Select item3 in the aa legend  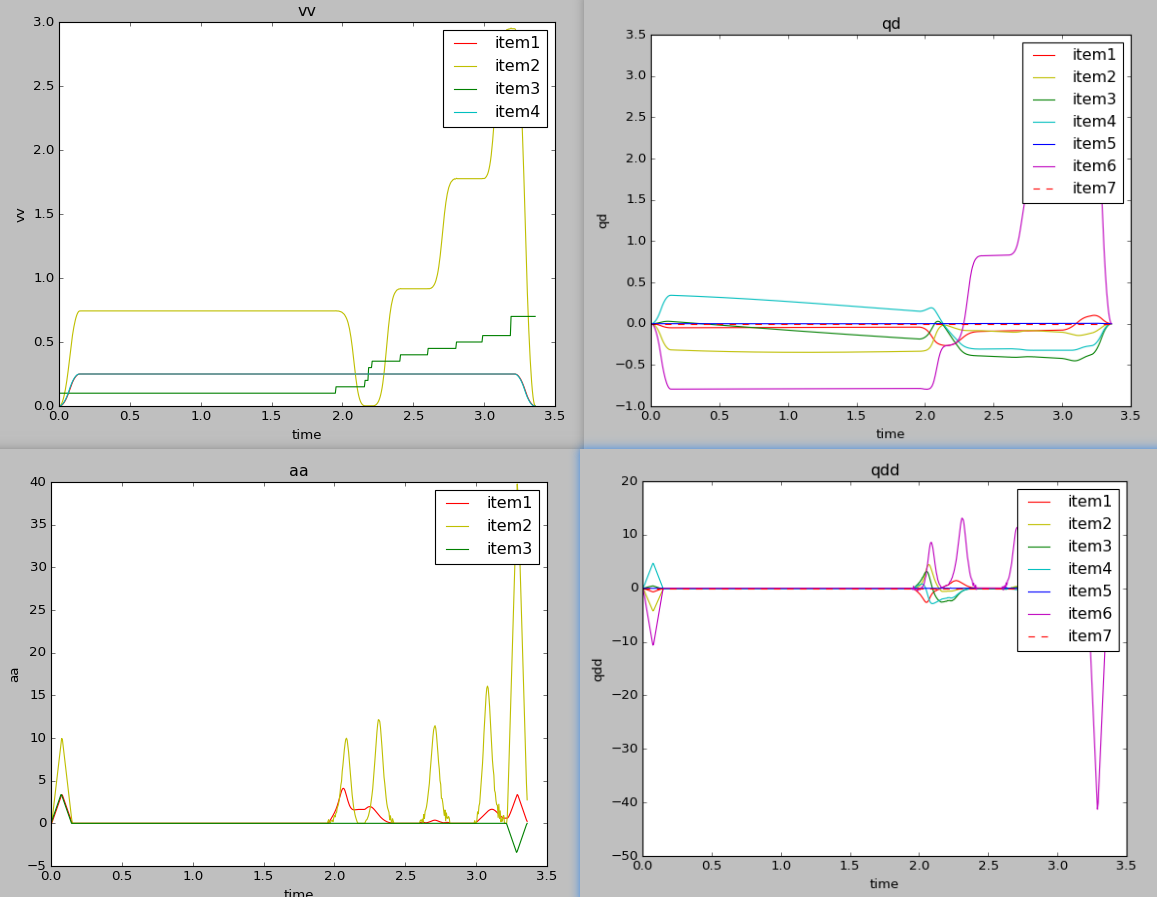[x=508, y=548]
